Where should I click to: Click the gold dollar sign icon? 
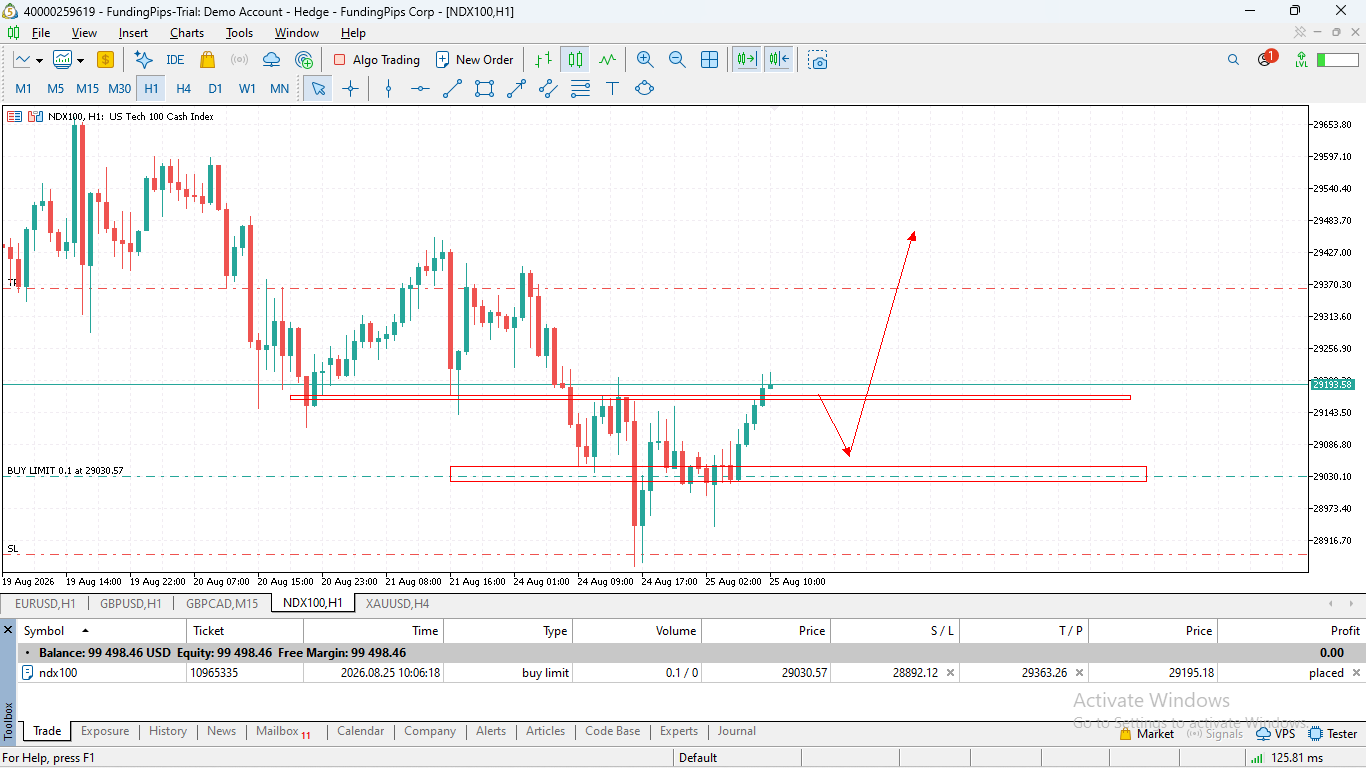click(105, 60)
